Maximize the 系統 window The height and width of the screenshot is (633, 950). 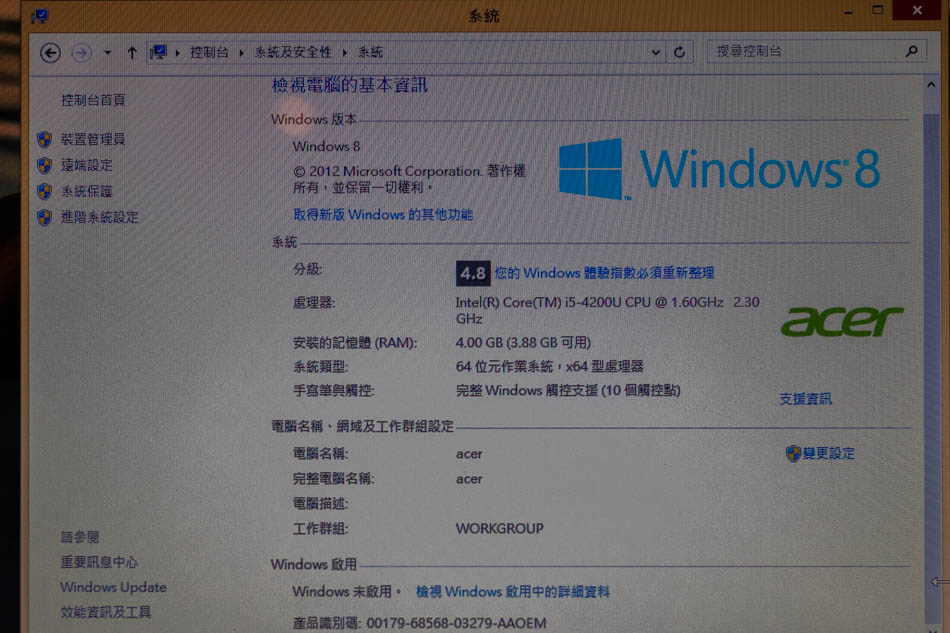878,10
